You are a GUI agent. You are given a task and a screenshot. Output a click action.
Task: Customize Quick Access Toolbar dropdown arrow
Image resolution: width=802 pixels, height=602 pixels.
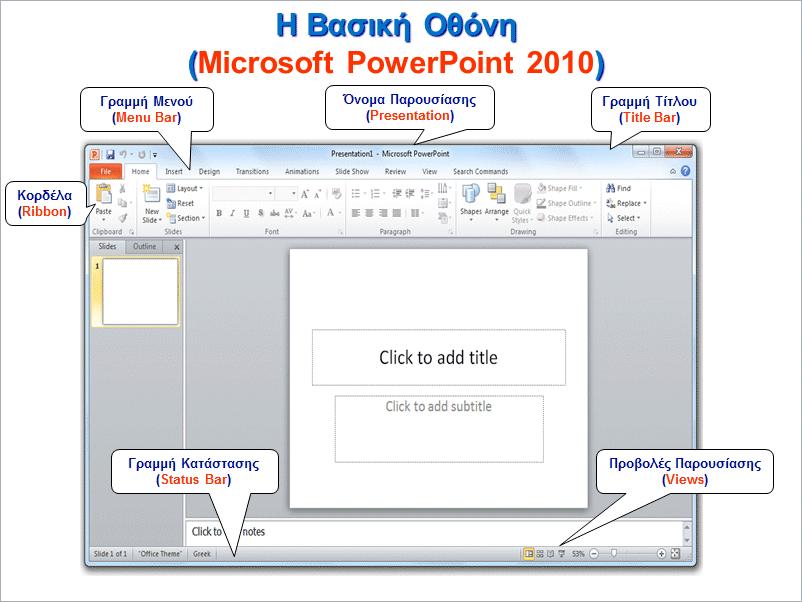154,154
